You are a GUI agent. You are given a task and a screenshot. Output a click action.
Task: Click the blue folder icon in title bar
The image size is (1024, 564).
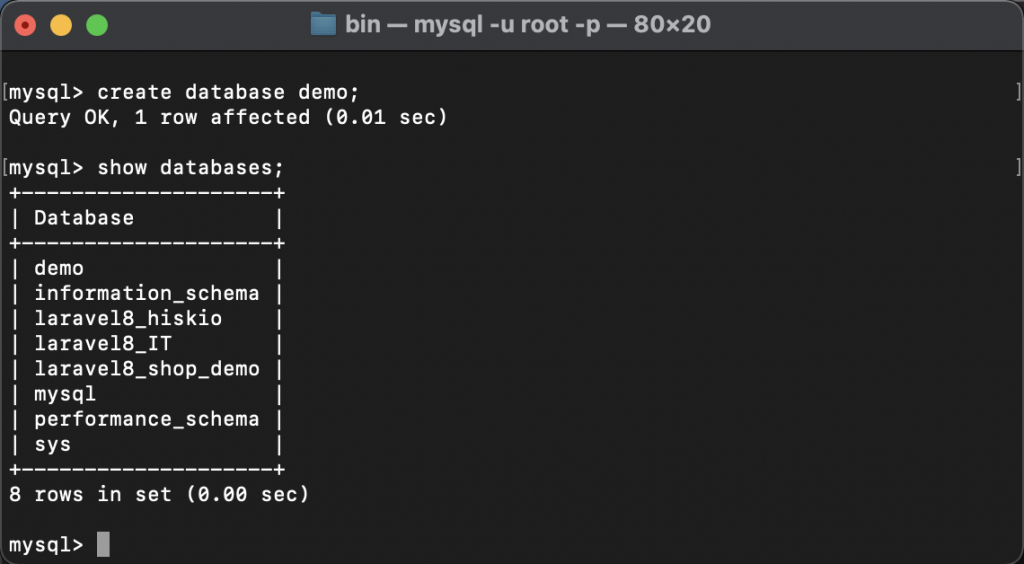(x=323, y=24)
